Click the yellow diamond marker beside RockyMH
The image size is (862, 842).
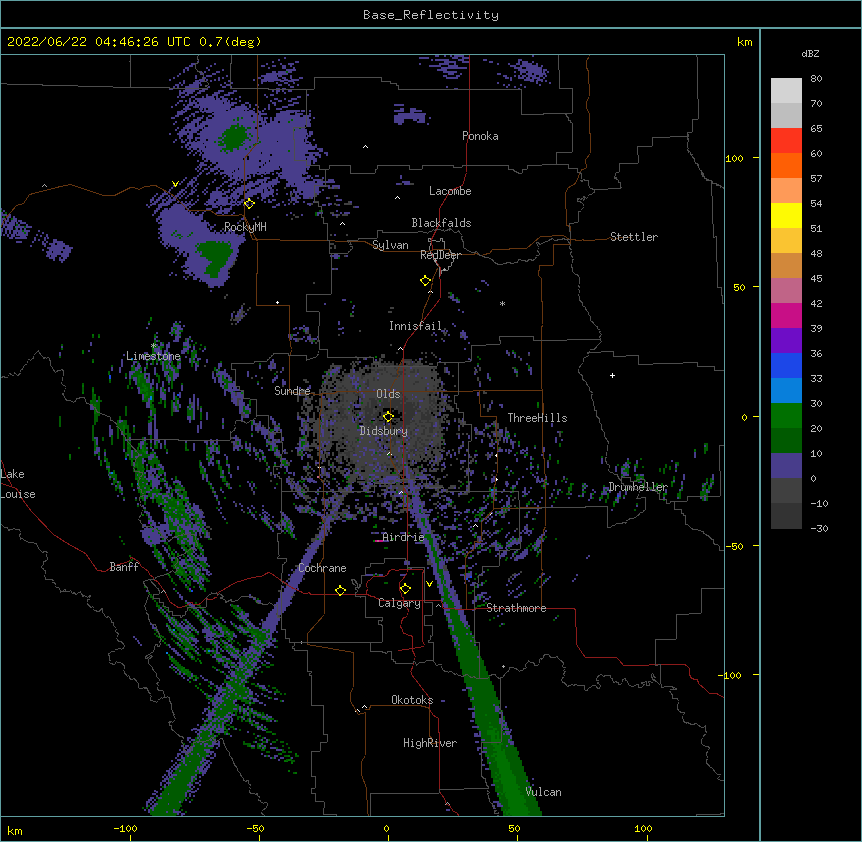pyautogui.click(x=249, y=203)
